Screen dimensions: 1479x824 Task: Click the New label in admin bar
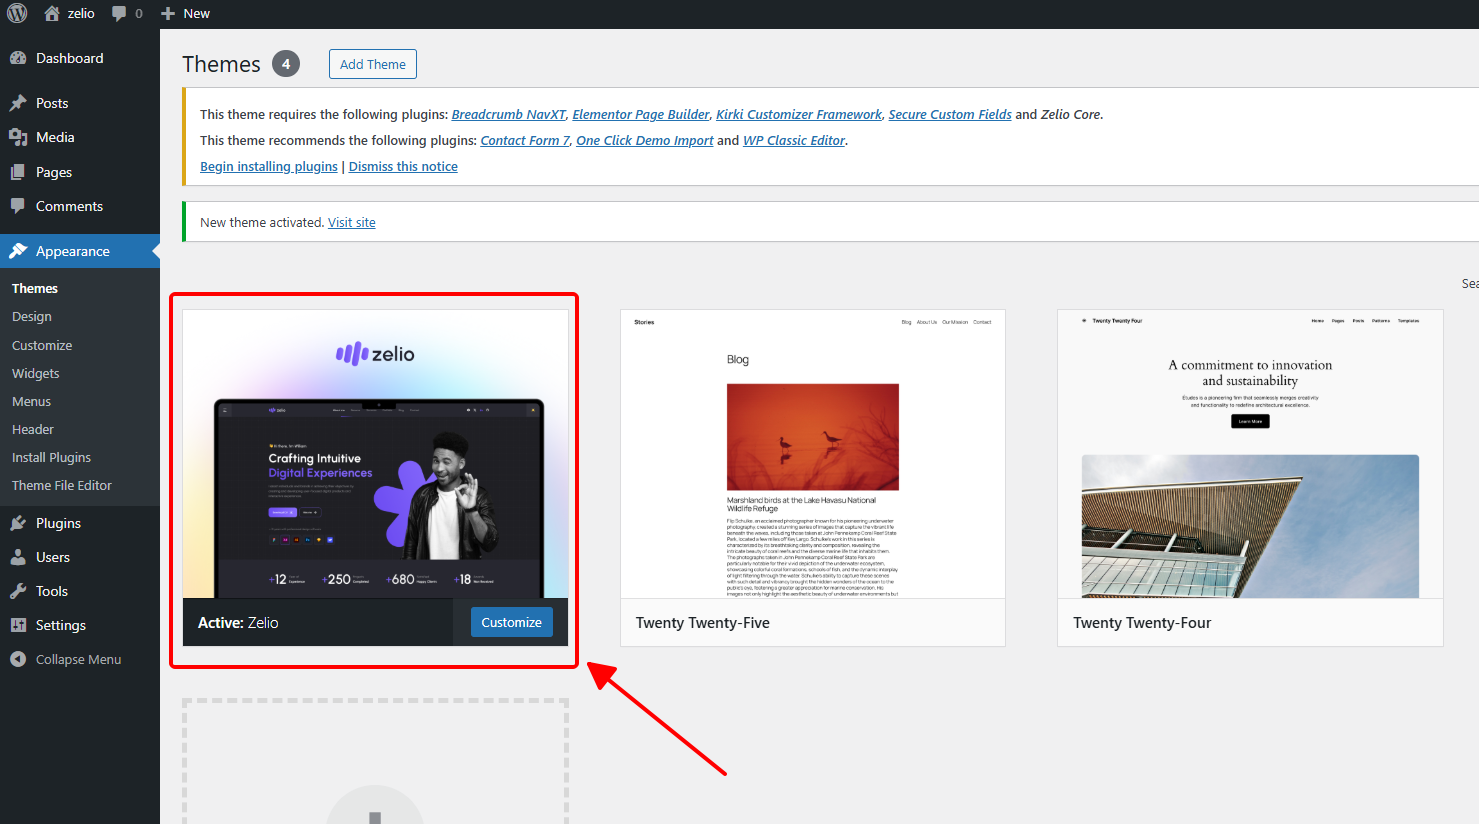coord(197,13)
